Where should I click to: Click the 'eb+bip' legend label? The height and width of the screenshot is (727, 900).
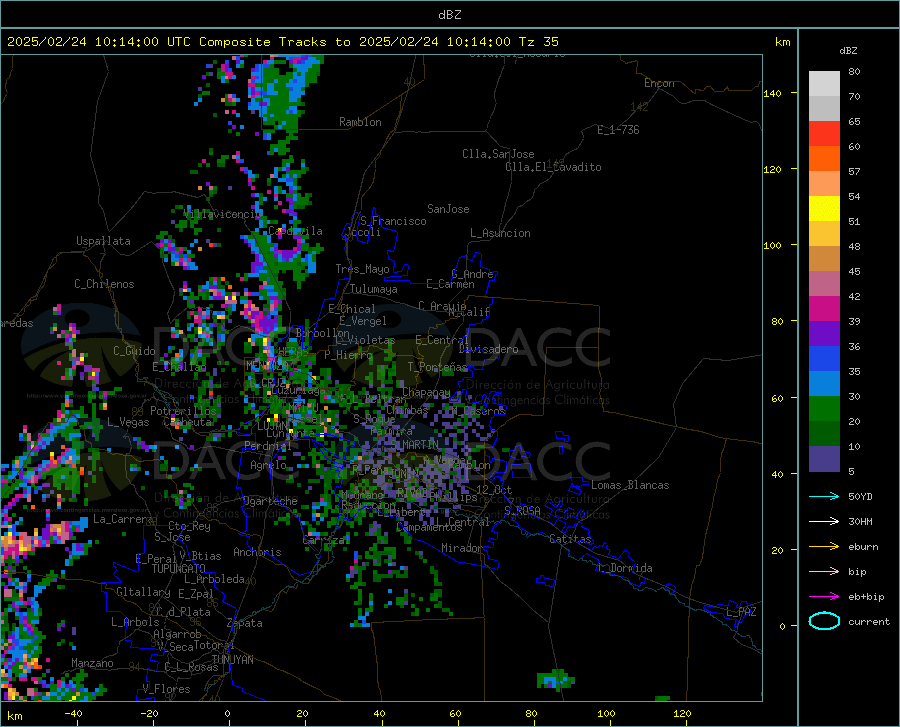click(866, 597)
